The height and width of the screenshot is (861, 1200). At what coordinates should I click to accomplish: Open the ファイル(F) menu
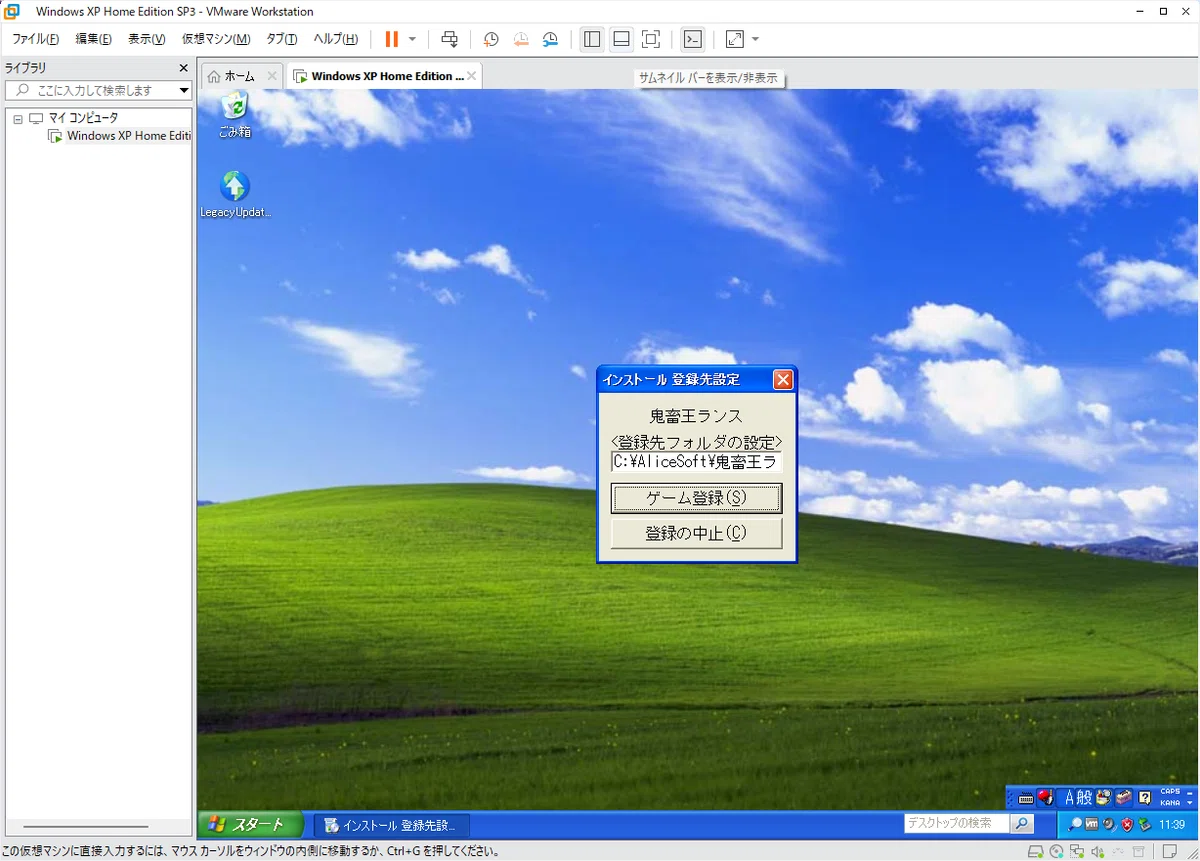tap(35, 39)
